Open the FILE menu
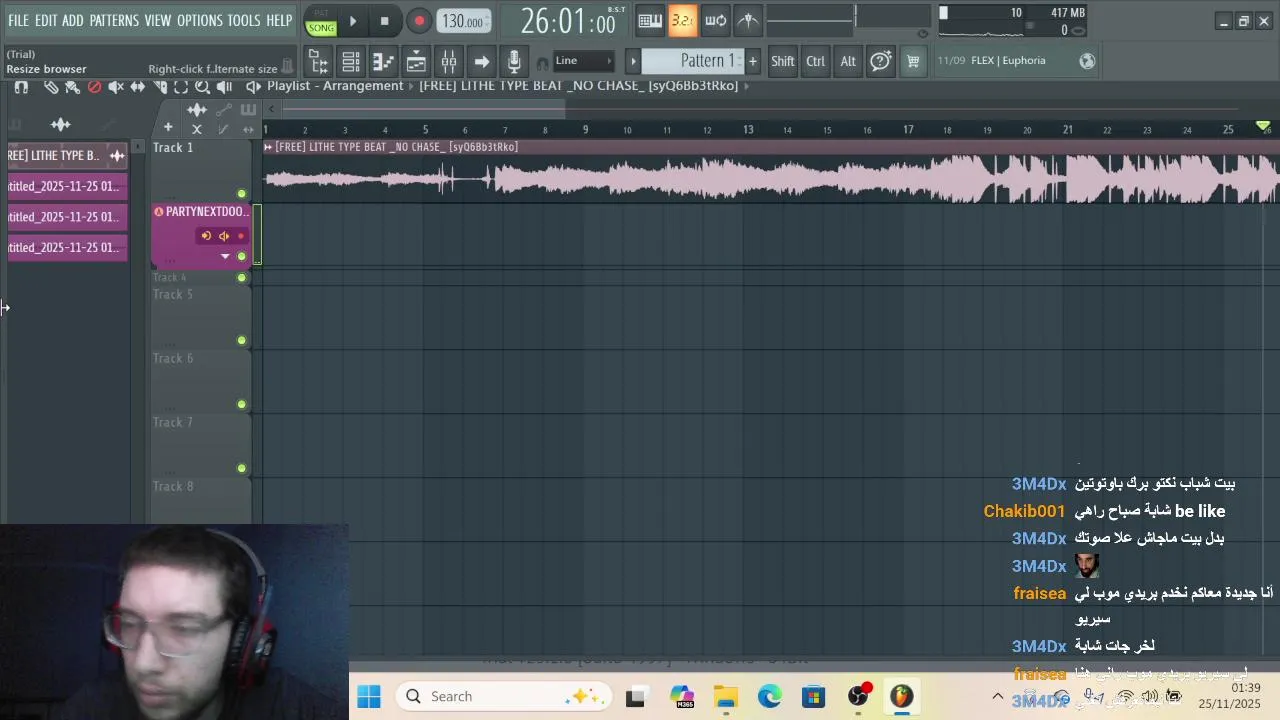The height and width of the screenshot is (720, 1280). pyautogui.click(x=18, y=20)
